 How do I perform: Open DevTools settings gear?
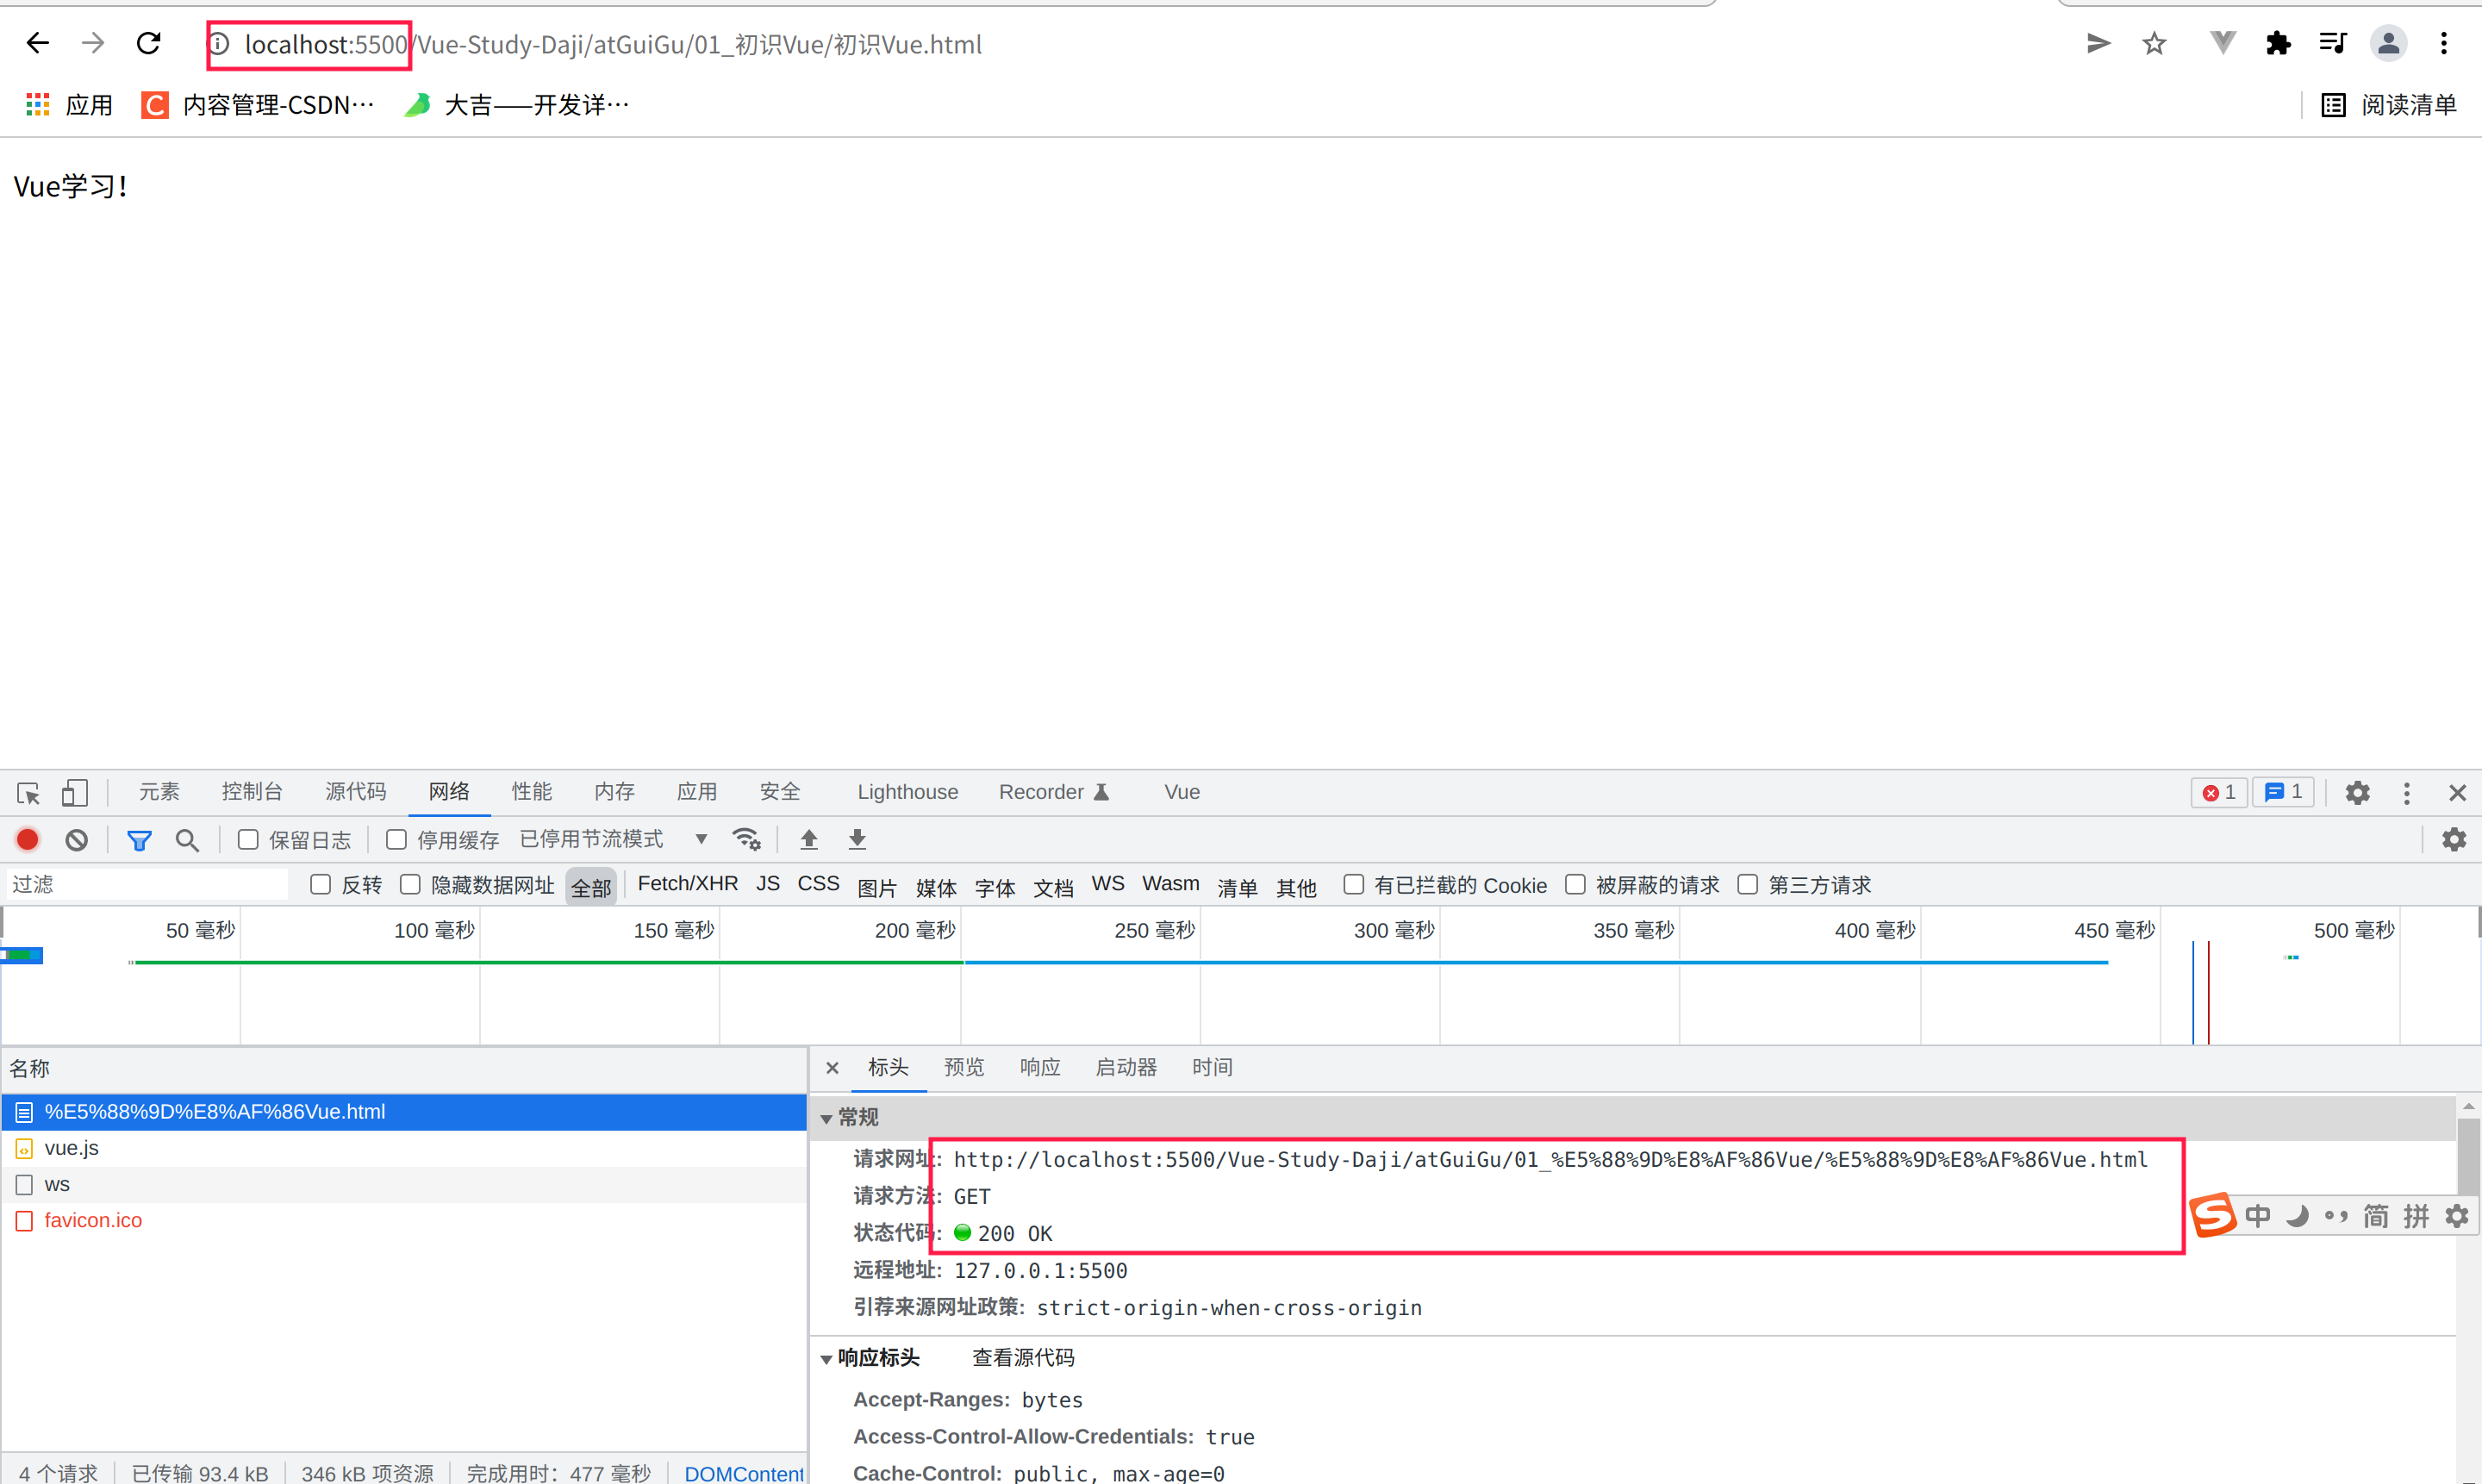point(2358,793)
